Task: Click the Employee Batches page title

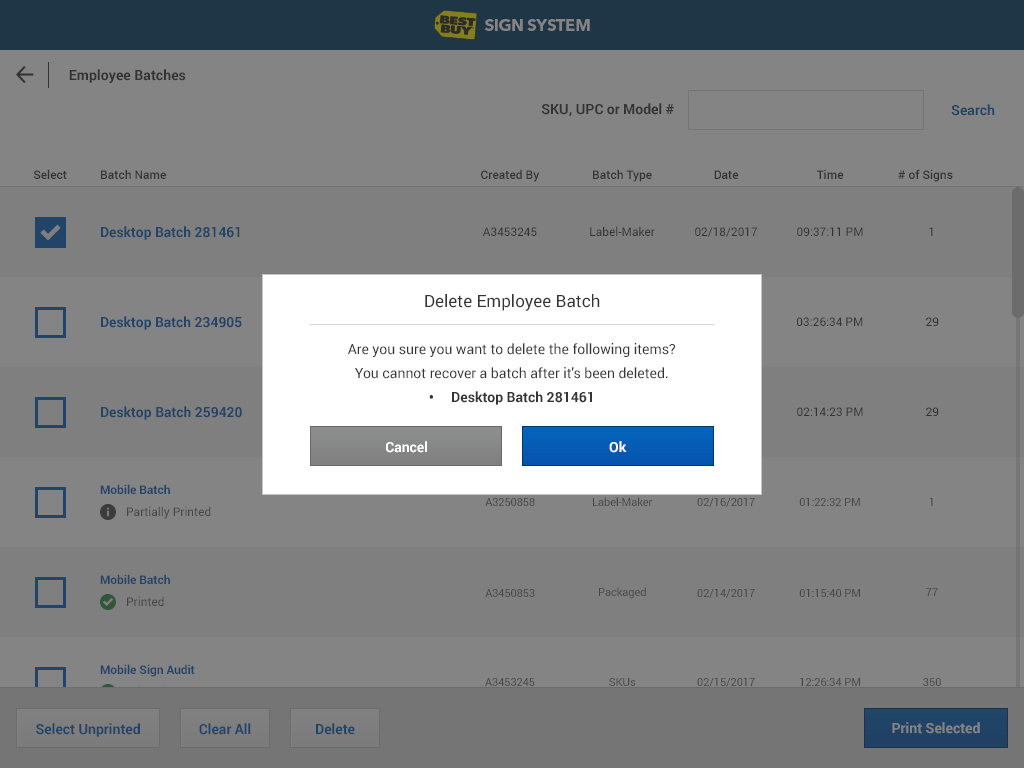Action: pos(127,75)
